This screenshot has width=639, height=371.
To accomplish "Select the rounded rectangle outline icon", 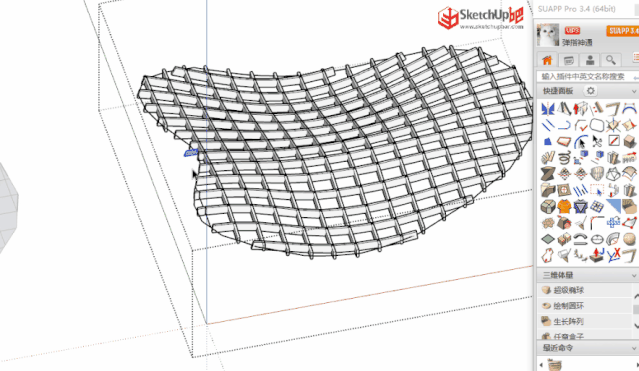I will [597, 125].
